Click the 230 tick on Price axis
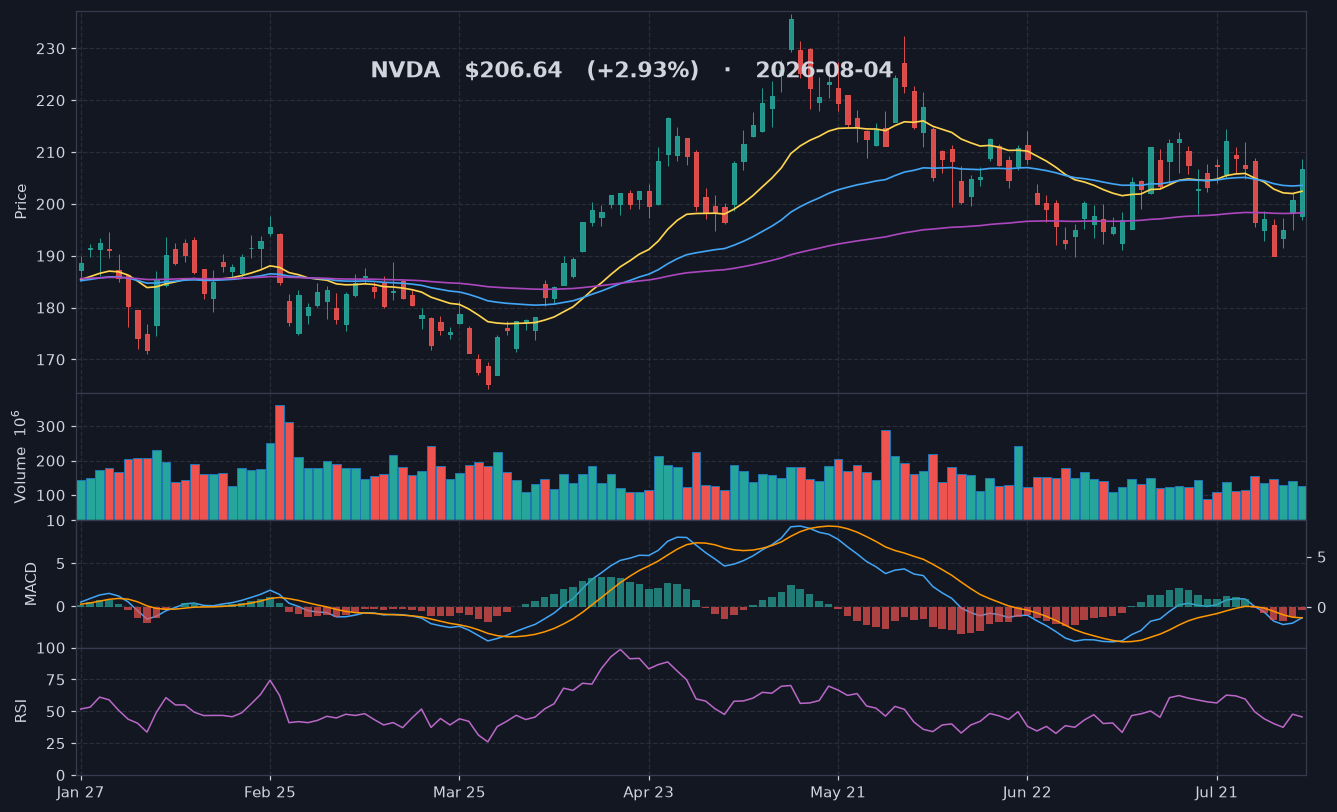1337x812 pixels. (x=51, y=49)
